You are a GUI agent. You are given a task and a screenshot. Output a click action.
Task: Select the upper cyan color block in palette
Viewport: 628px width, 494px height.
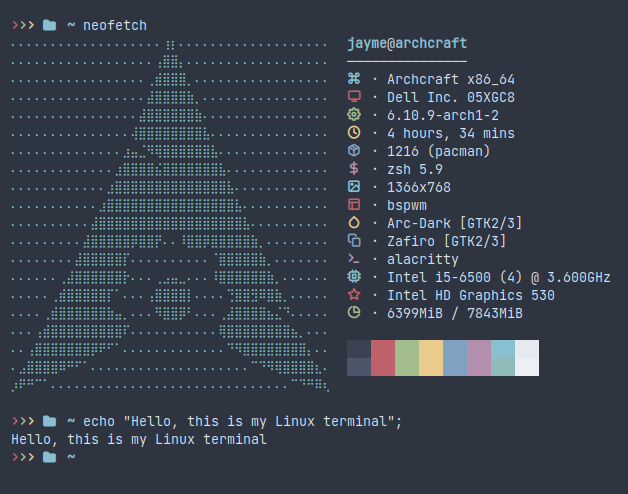pyautogui.click(x=503, y=349)
